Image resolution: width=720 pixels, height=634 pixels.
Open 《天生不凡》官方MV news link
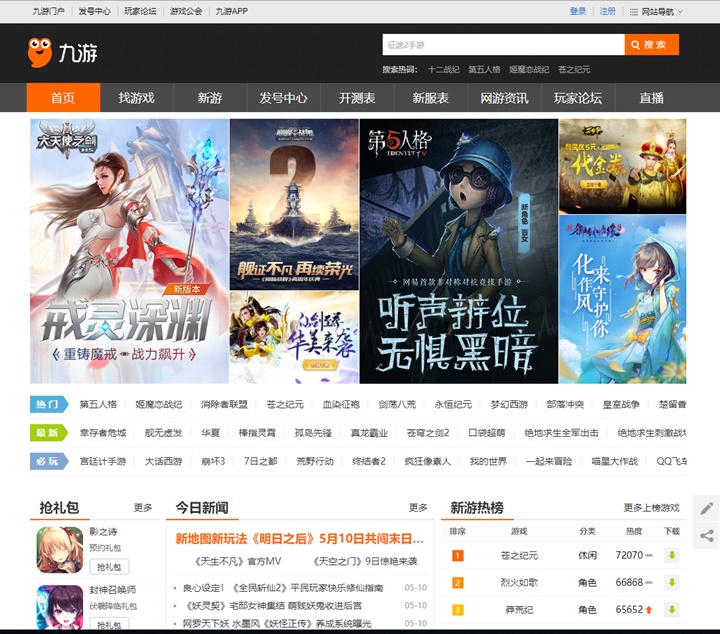(x=238, y=561)
